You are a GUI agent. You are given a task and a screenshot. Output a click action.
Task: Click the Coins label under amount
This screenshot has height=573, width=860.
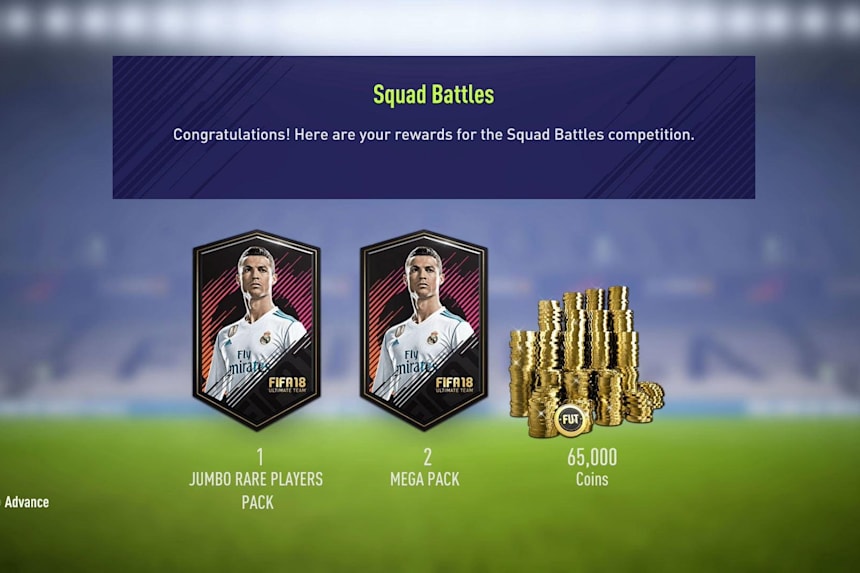(x=592, y=480)
